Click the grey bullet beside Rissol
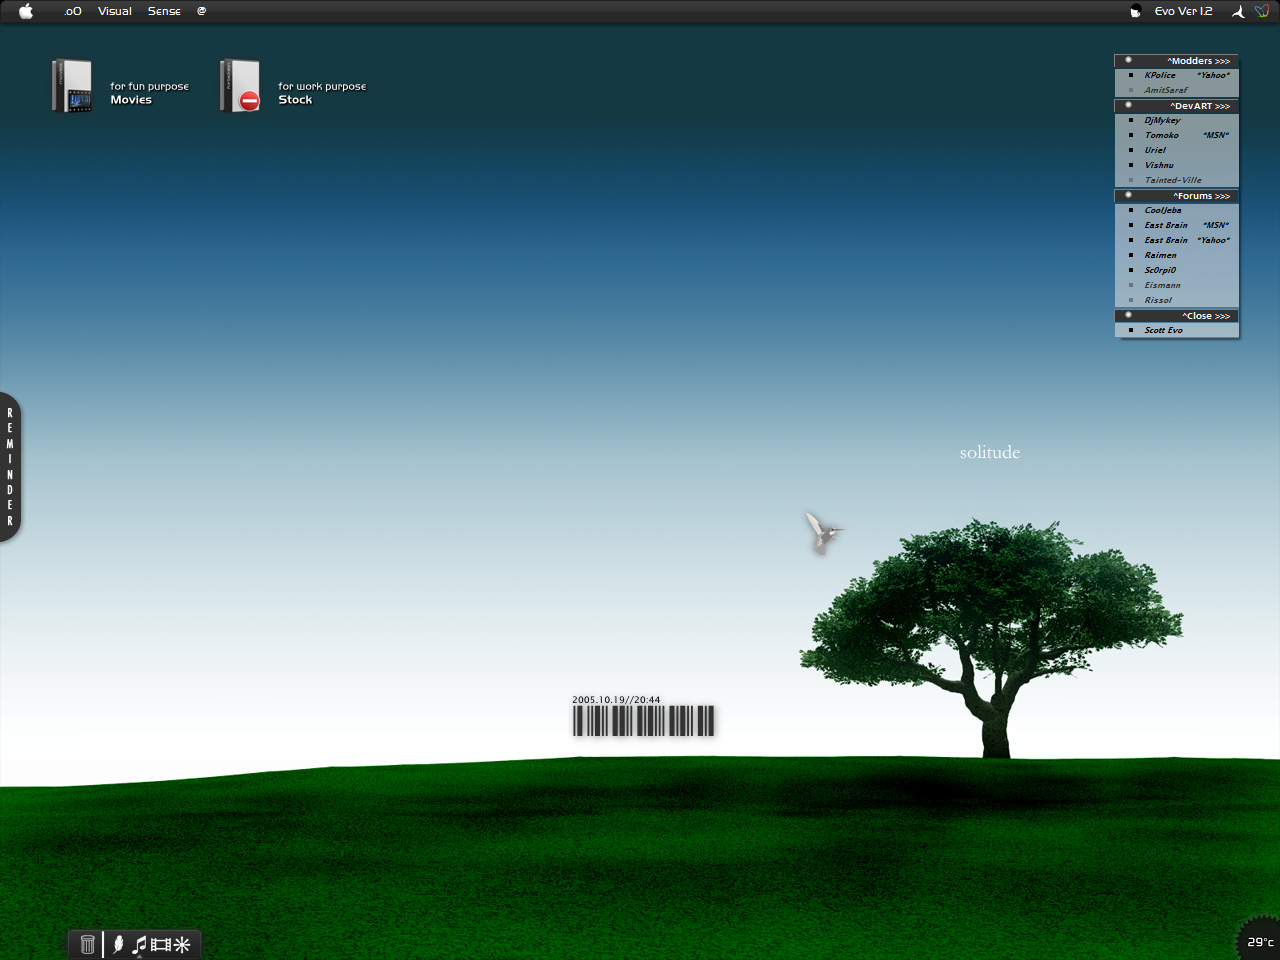 click(1131, 300)
